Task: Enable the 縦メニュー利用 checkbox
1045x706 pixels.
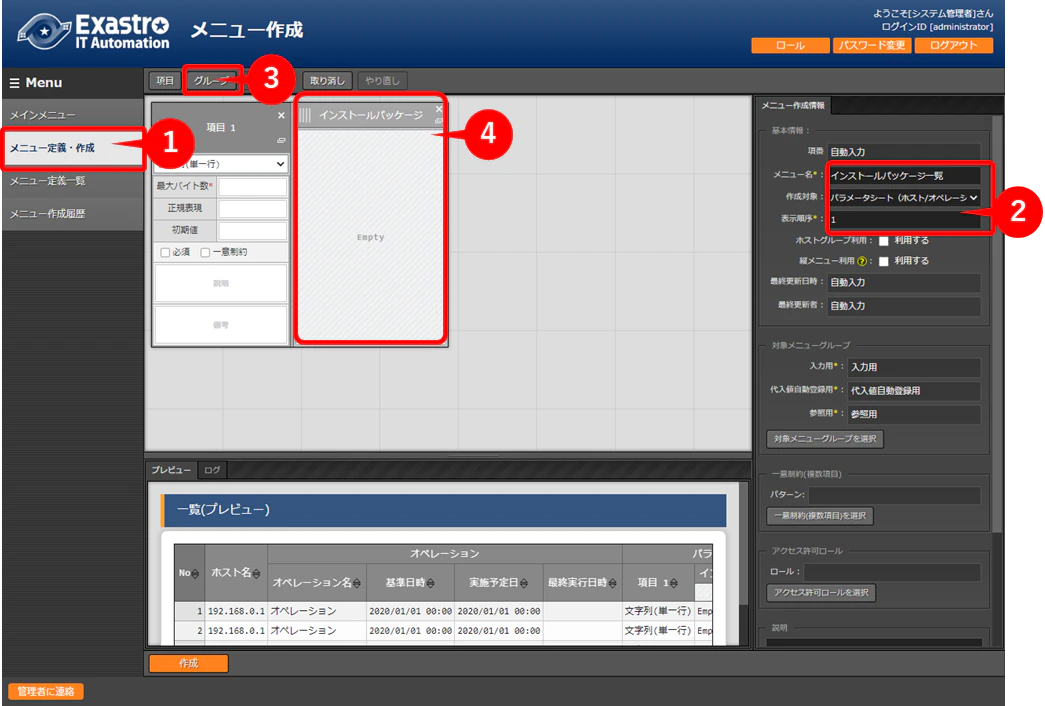Action: [884, 261]
